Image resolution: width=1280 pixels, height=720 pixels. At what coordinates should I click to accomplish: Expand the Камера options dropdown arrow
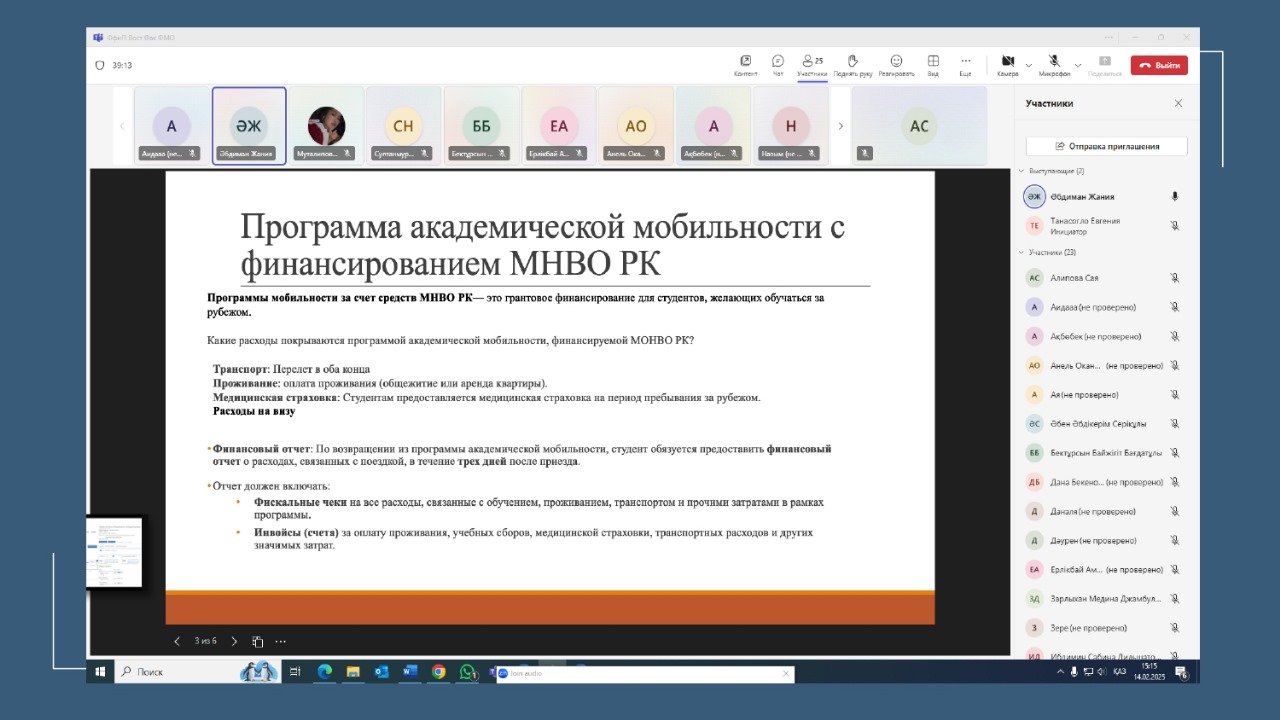(1028, 65)
